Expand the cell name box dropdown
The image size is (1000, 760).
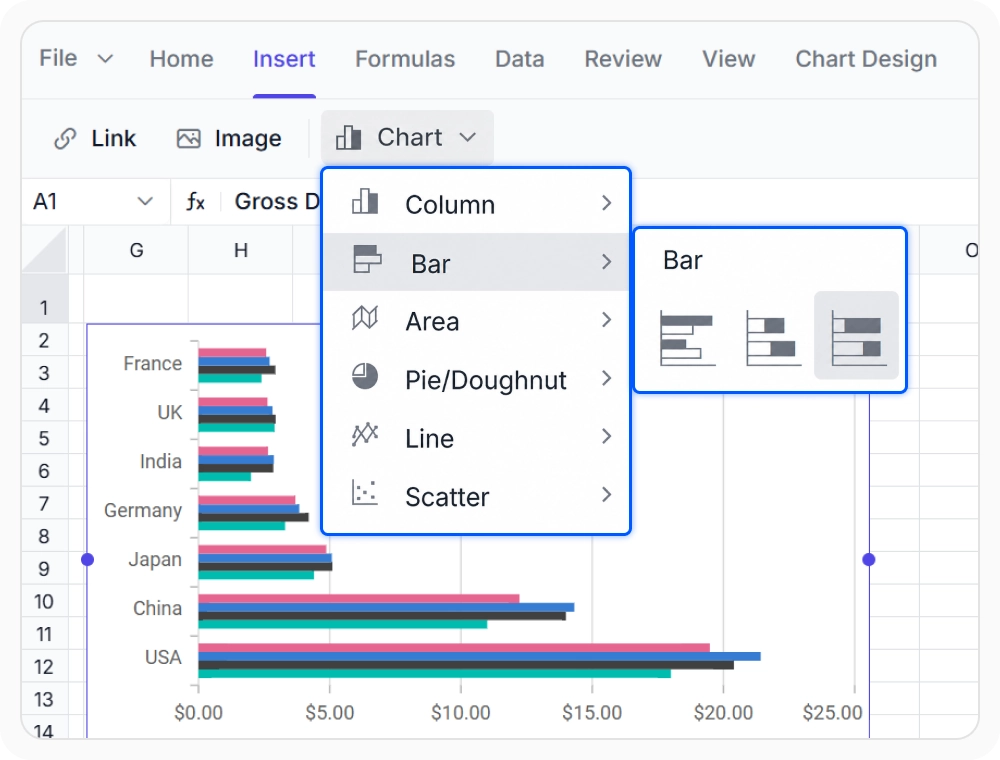(x=145, y=201)
